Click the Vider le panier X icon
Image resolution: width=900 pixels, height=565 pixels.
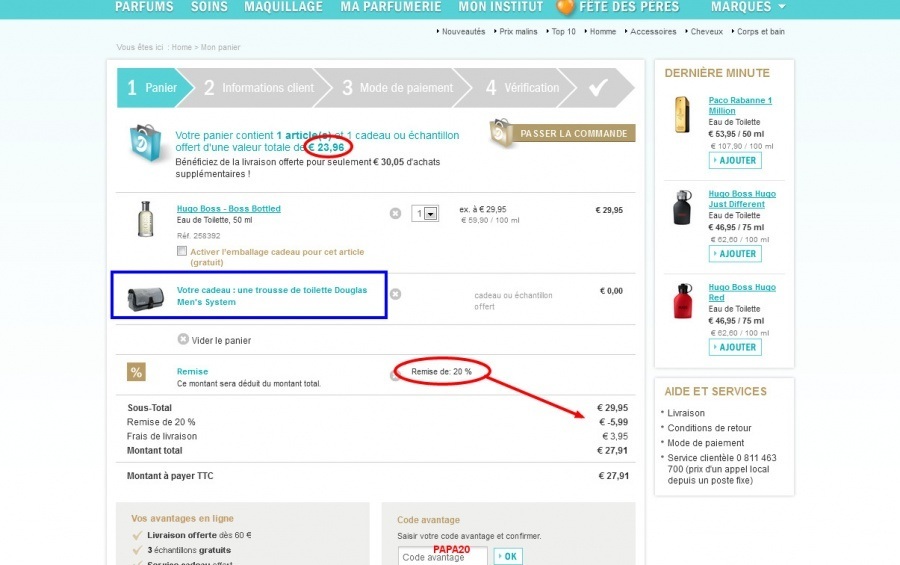click(x=183, y=339)
